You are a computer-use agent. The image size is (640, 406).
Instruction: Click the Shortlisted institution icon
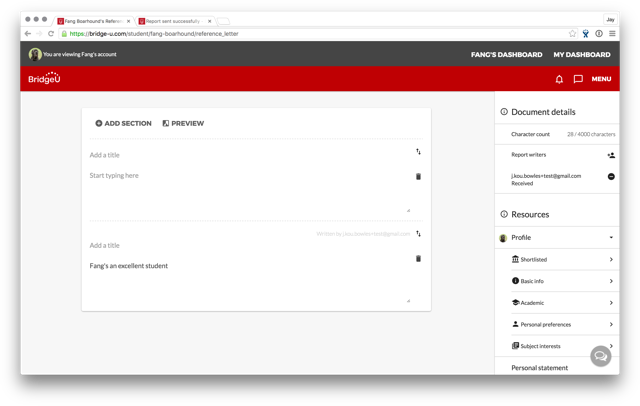tap(515, 259)
